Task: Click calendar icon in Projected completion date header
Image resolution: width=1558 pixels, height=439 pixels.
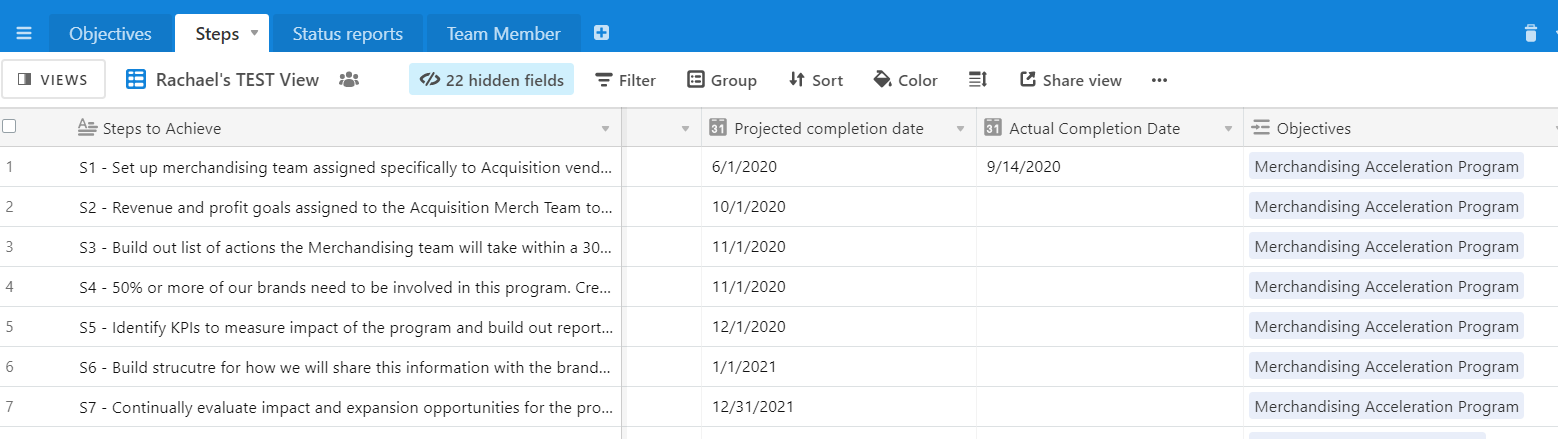Action: pos(717,128)
